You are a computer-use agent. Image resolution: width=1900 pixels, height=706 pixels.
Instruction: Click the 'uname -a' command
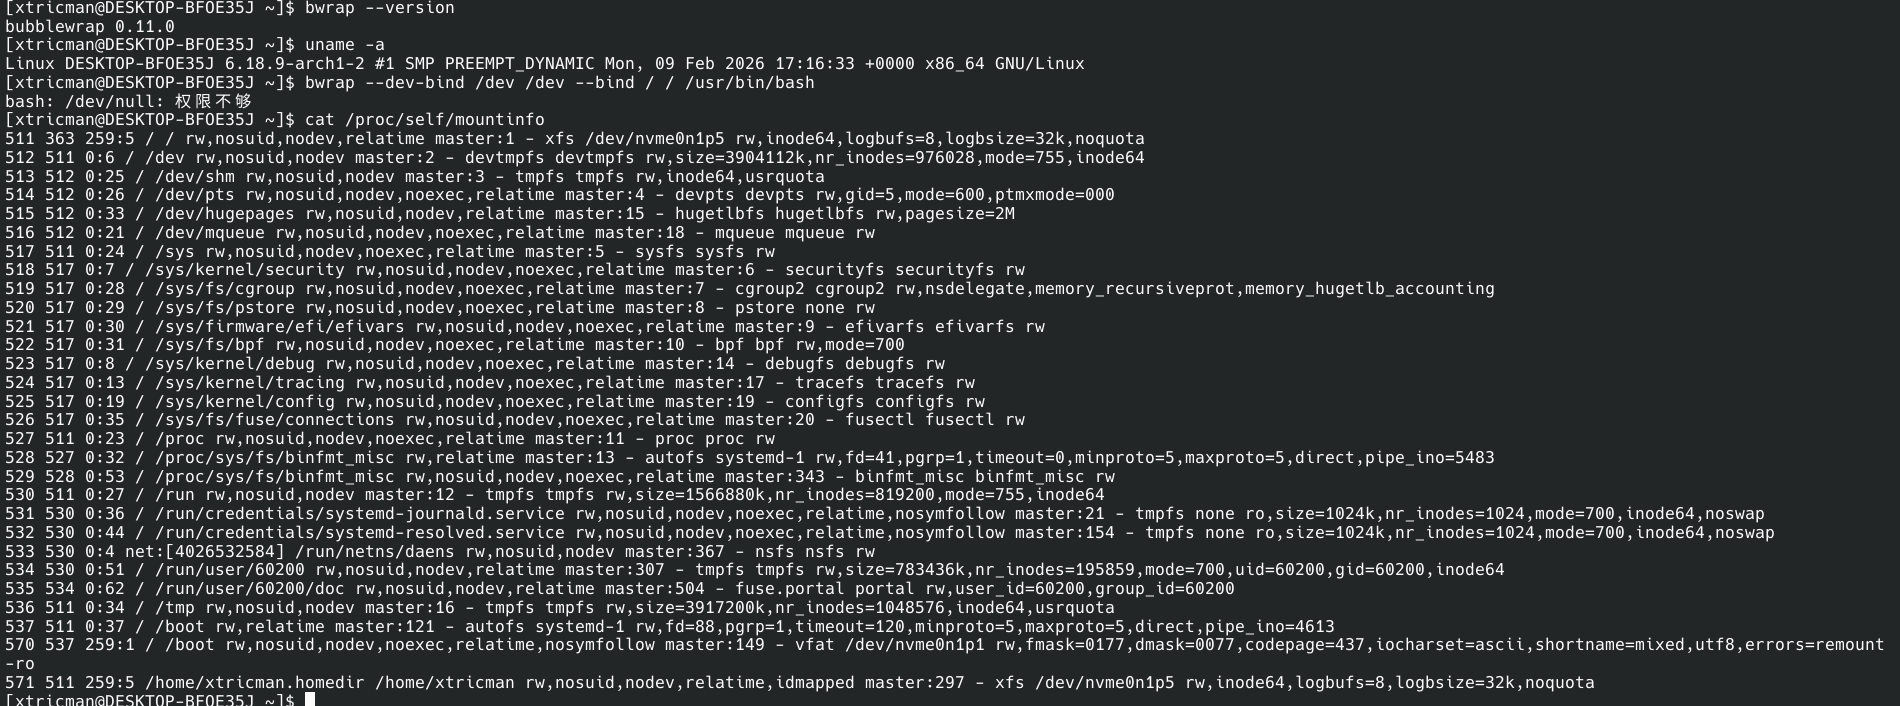[345, 45]
